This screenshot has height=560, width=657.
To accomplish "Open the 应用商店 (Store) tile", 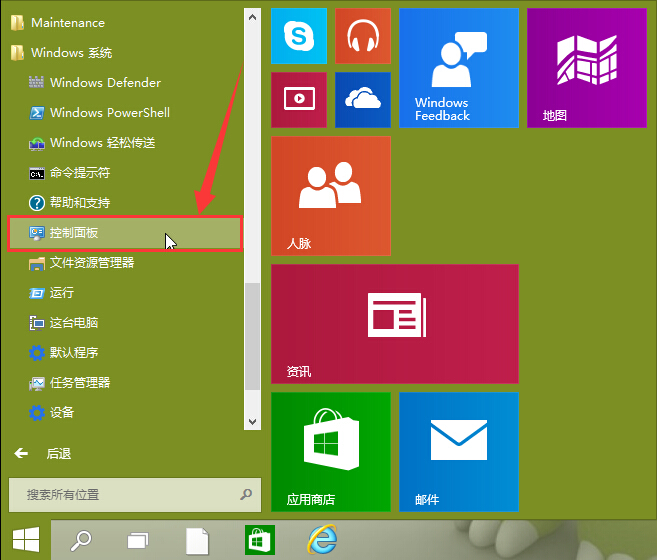I will 330,451.
